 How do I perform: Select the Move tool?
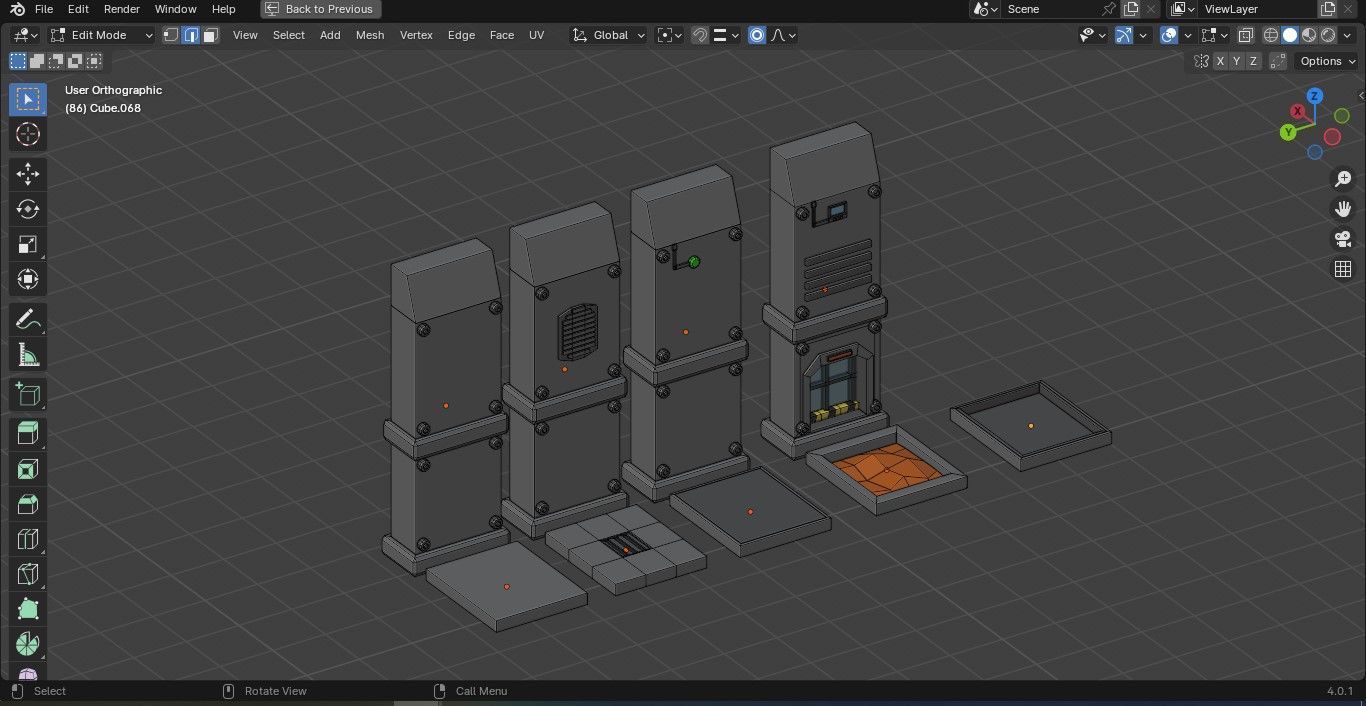tap(27, 174)
